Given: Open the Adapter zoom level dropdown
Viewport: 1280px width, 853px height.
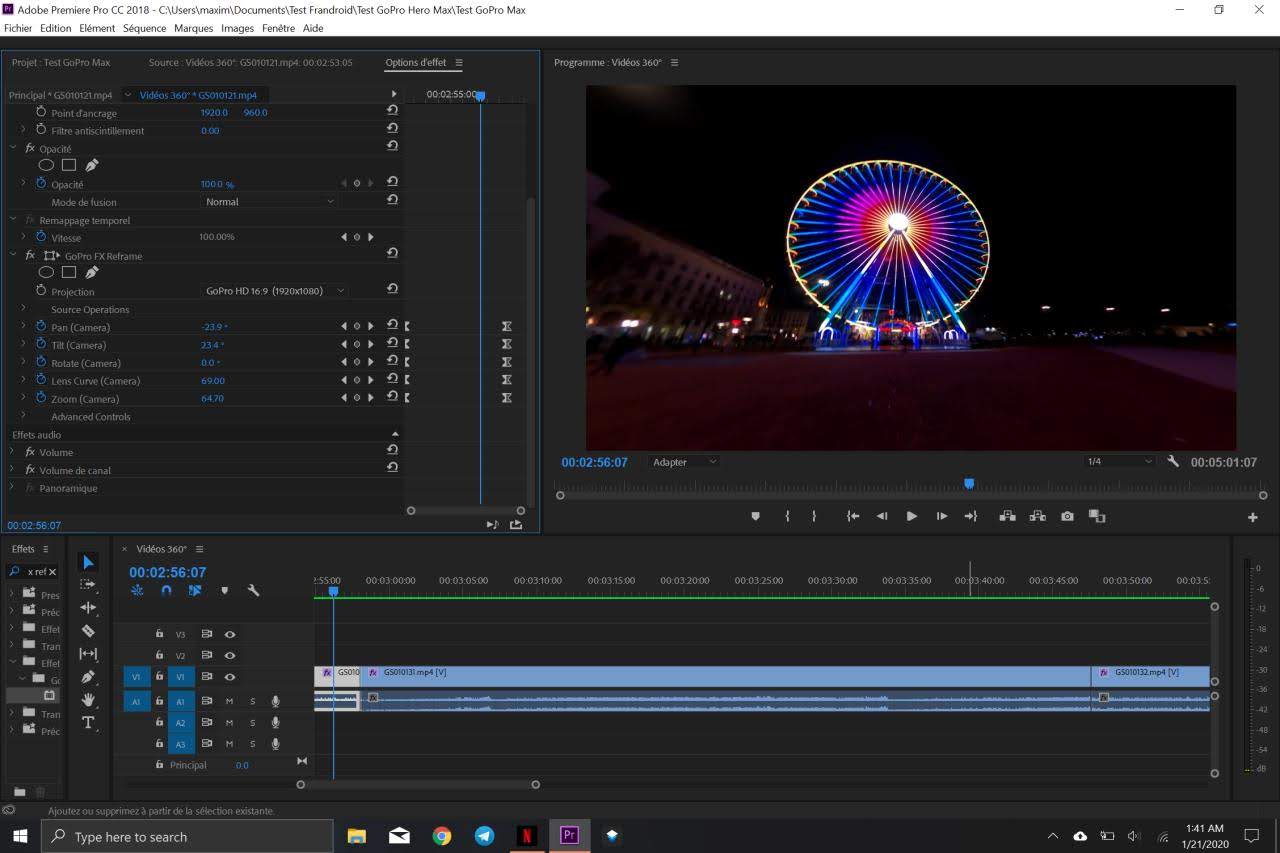Looking at the screenshot, I should coord(684,462).
